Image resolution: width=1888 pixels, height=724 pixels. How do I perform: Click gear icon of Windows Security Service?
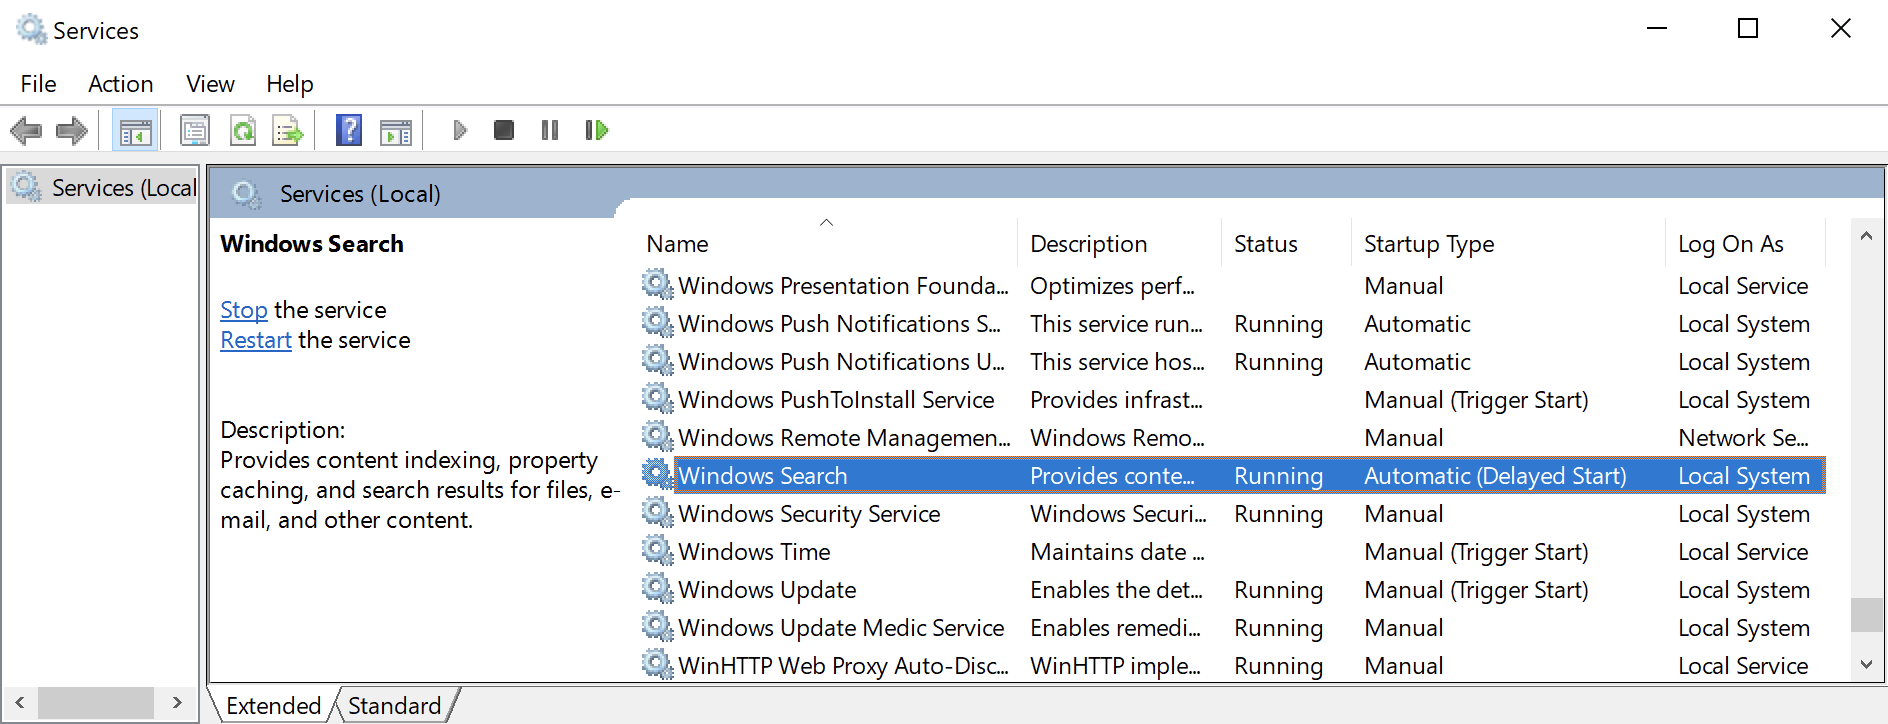tap(657, 513)
